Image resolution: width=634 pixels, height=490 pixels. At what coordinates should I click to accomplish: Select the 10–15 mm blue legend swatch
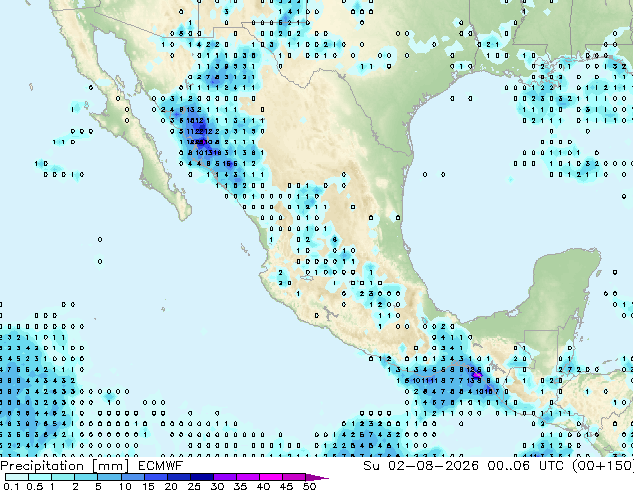click(132, 477)
